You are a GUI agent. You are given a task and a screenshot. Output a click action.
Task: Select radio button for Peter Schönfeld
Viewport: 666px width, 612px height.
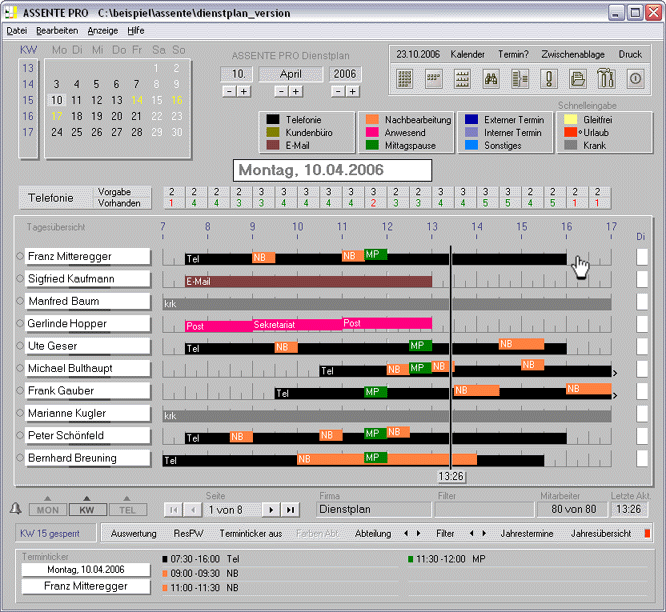[20, 435]
